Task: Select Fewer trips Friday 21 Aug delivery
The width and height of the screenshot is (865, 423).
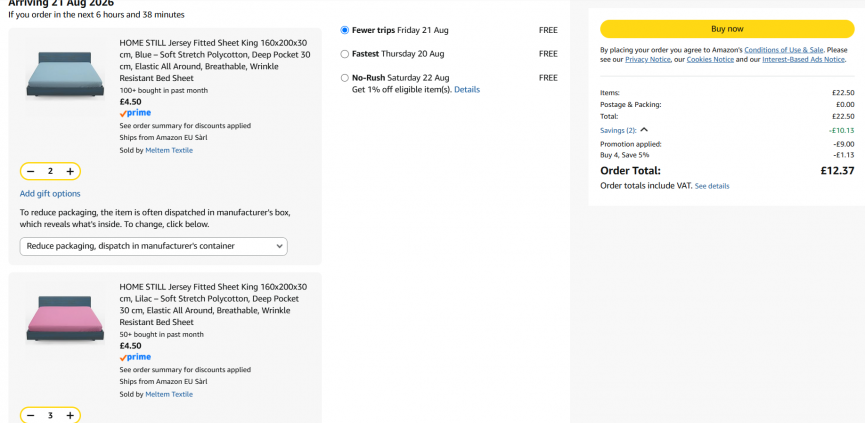Action: (x=345, y=30)
